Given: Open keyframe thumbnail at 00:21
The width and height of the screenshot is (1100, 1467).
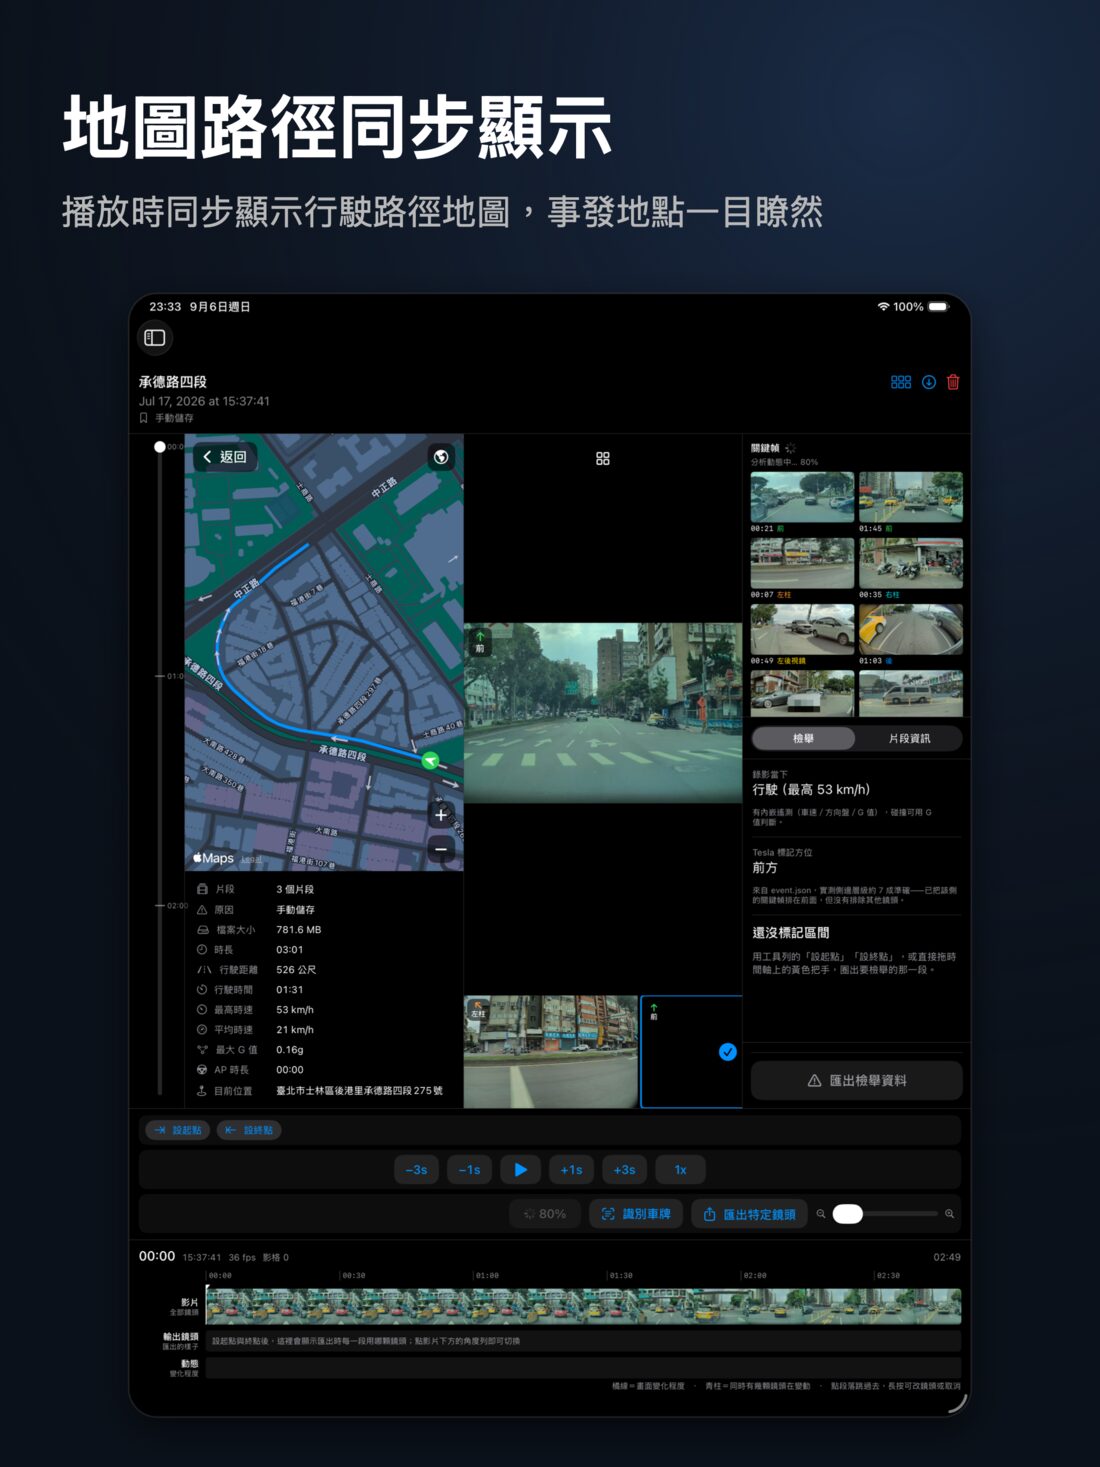Looking at the screenshot, I should tap(802, 497).
